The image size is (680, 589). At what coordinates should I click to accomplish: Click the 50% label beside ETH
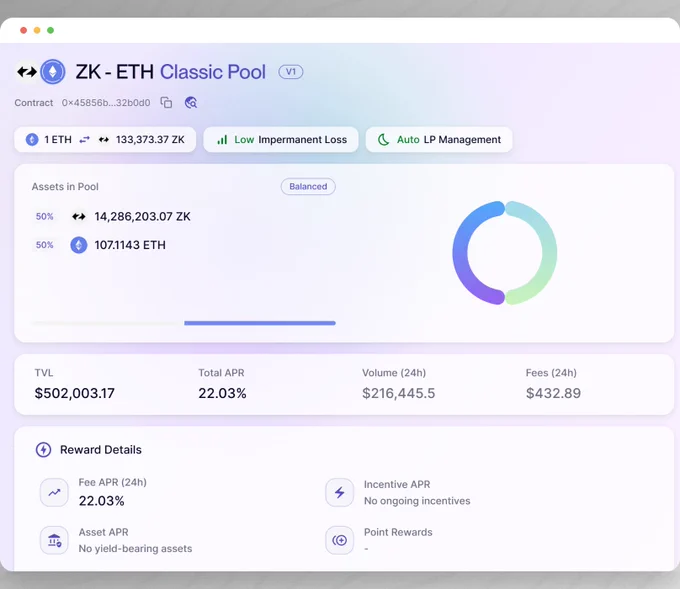44,245
